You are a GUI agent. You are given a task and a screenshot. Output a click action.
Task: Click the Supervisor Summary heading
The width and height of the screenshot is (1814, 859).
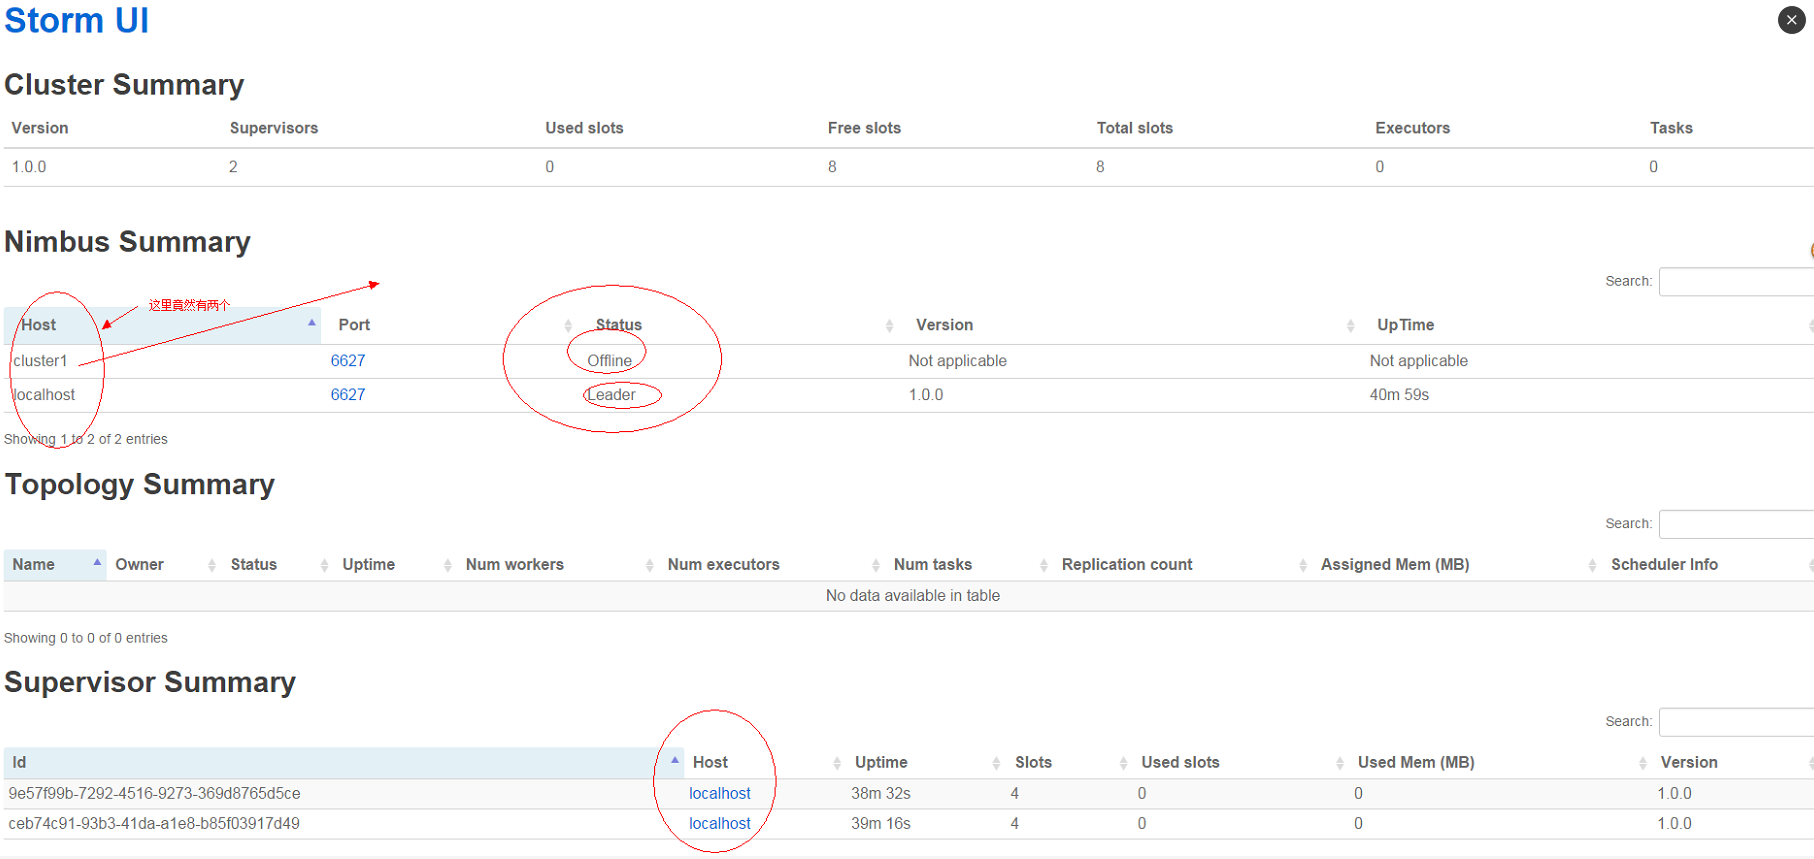click(x=150, y=682)
